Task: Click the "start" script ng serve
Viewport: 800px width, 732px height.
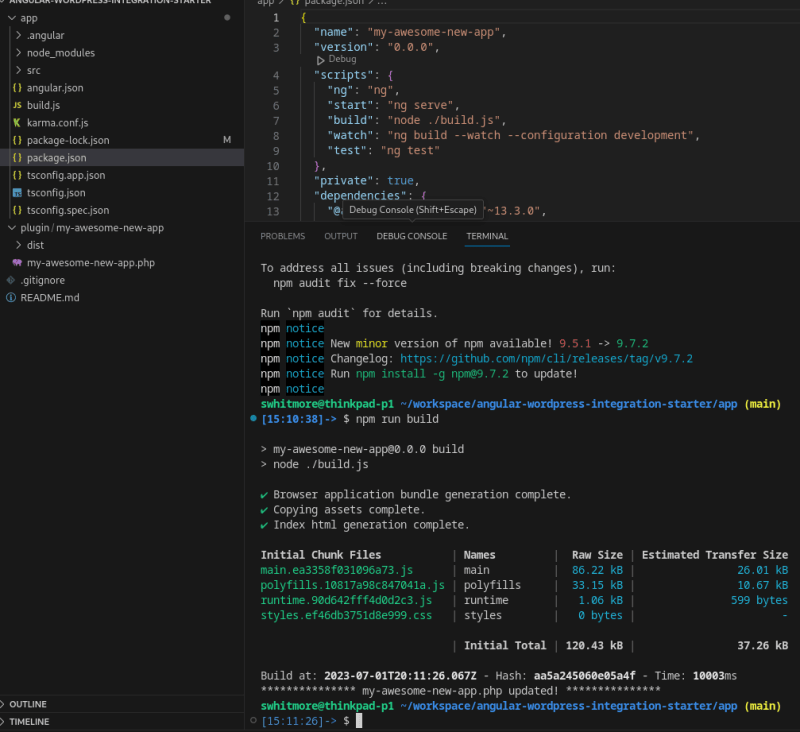Action: tap(420, 105)
